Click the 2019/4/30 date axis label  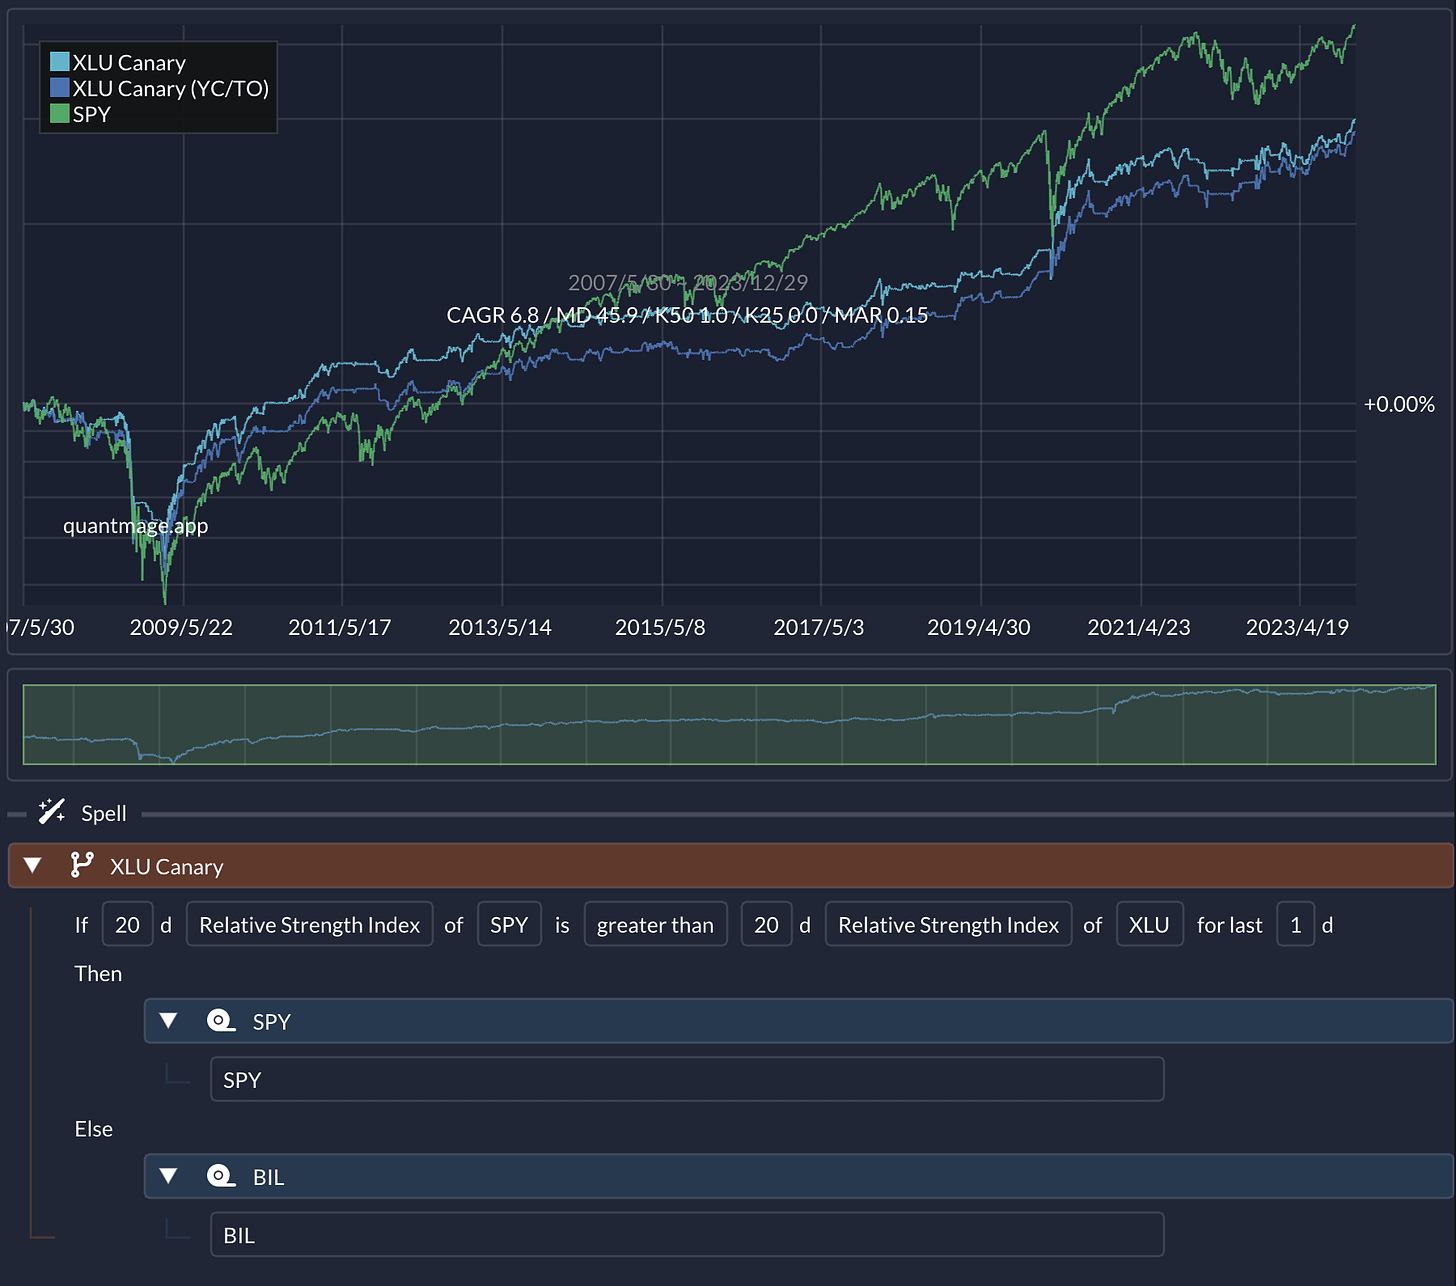click(979, 627)
